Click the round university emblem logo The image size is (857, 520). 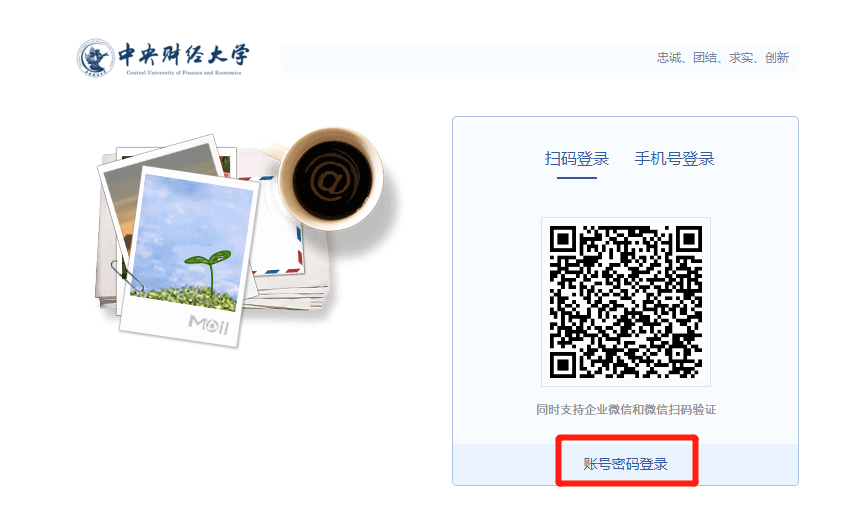(x=95, y=57)
